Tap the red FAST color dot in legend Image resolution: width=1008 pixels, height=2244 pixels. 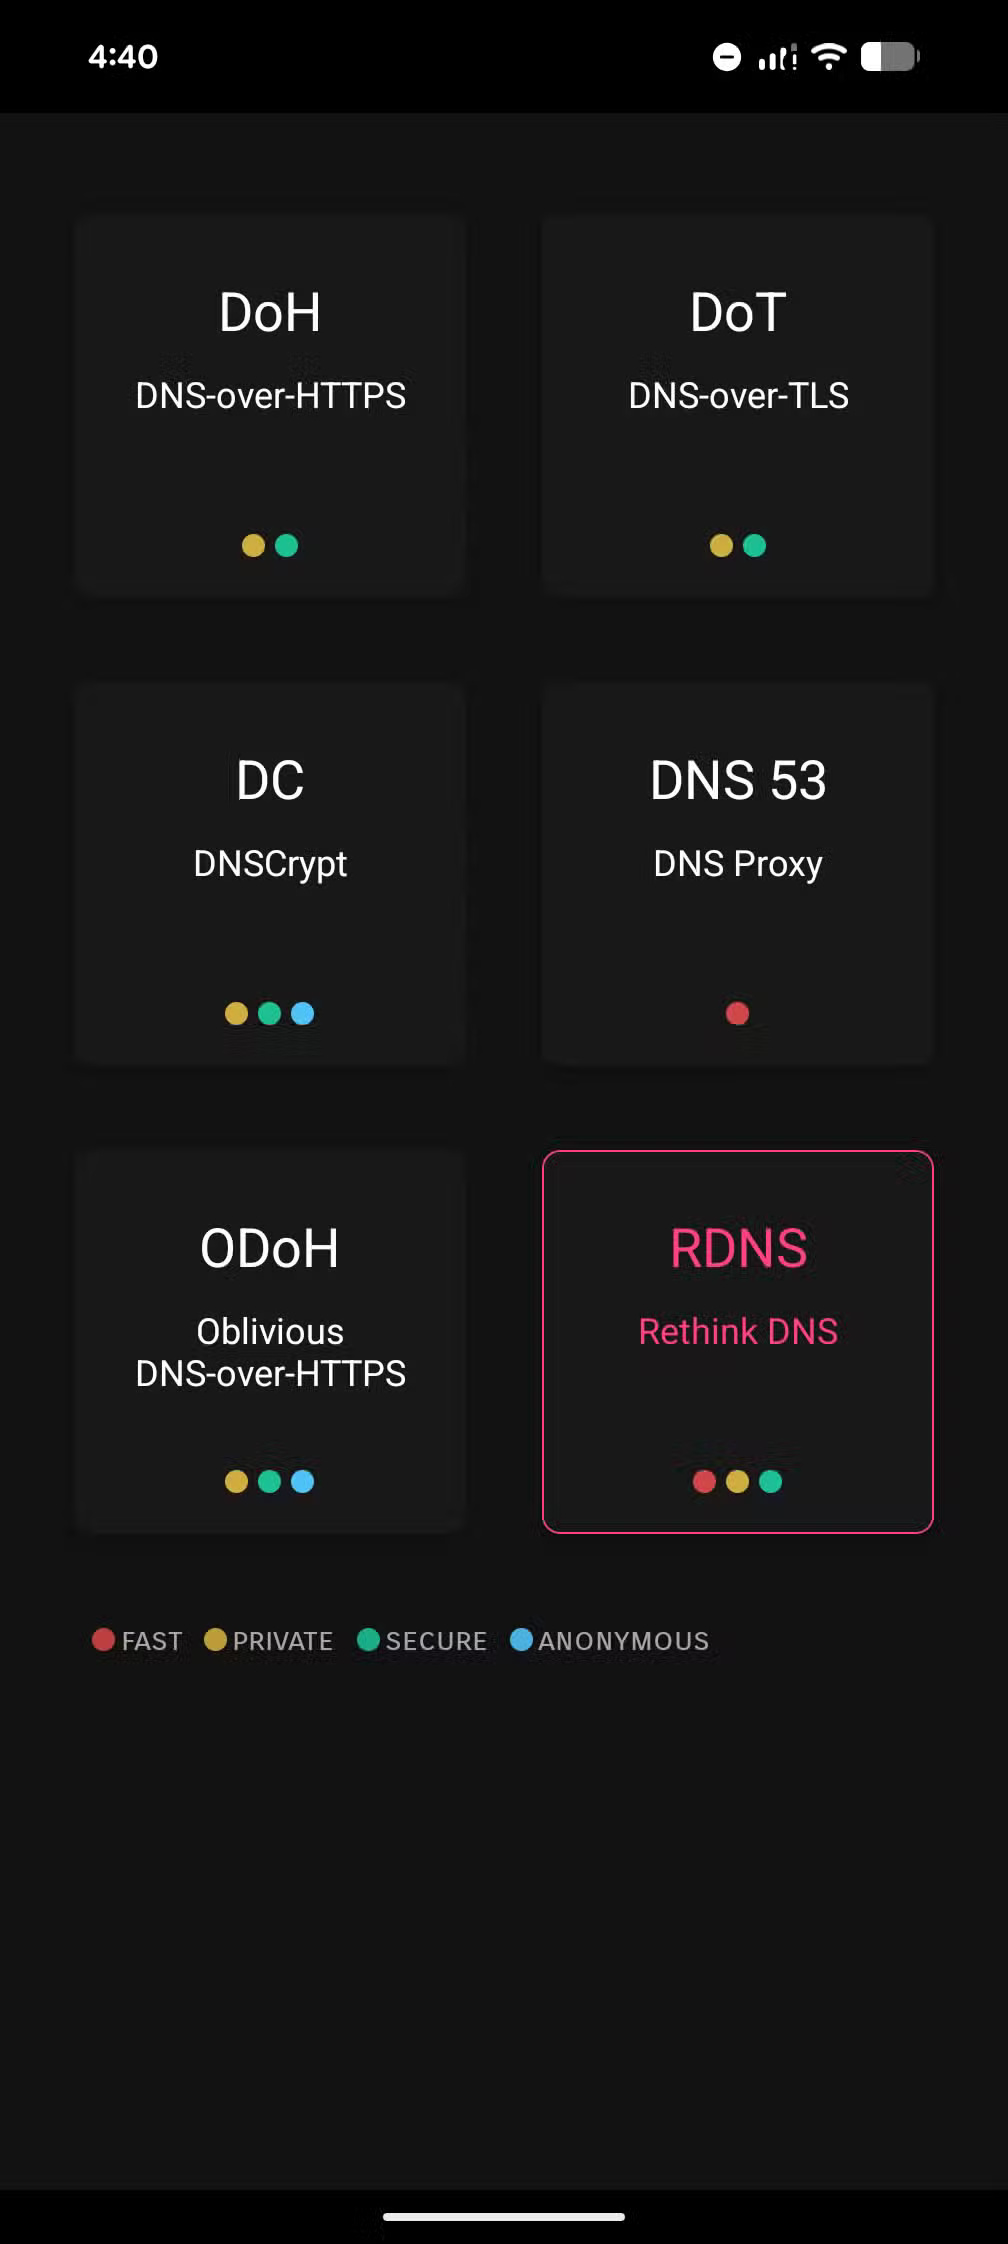pyautogui.click(x=102, y=1640)
